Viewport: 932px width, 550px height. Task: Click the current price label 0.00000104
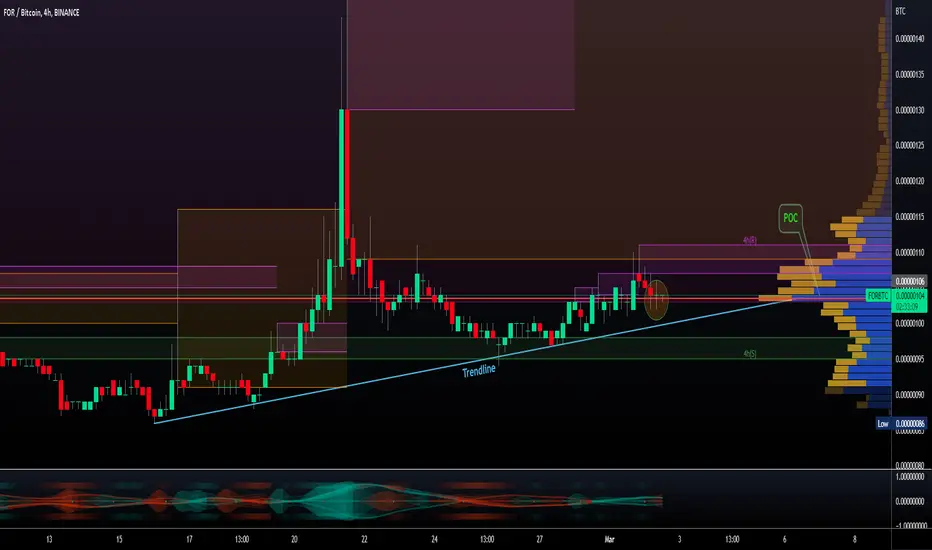point(910,296)
